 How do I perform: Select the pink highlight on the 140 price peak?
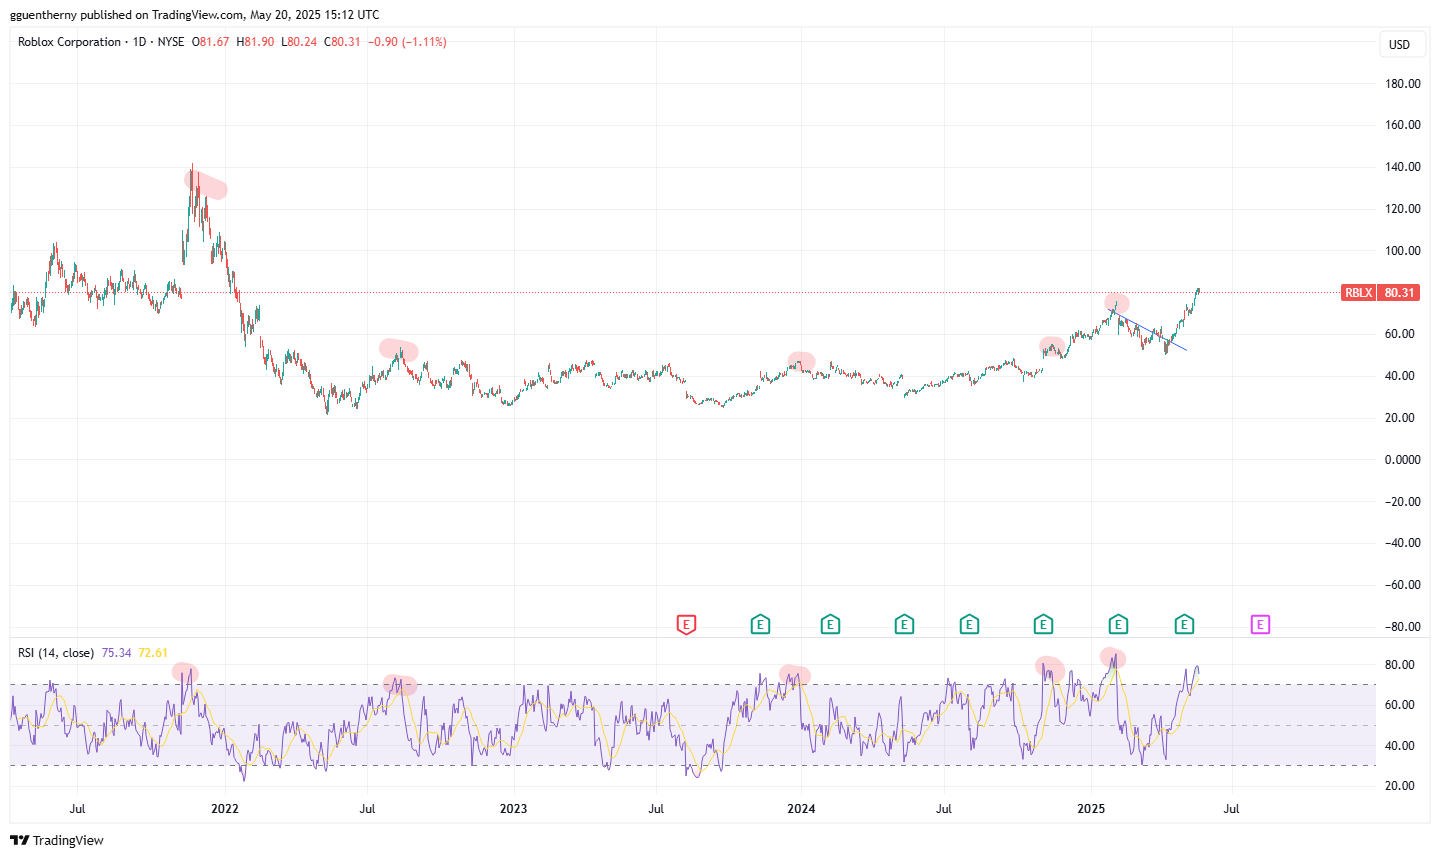206,185
